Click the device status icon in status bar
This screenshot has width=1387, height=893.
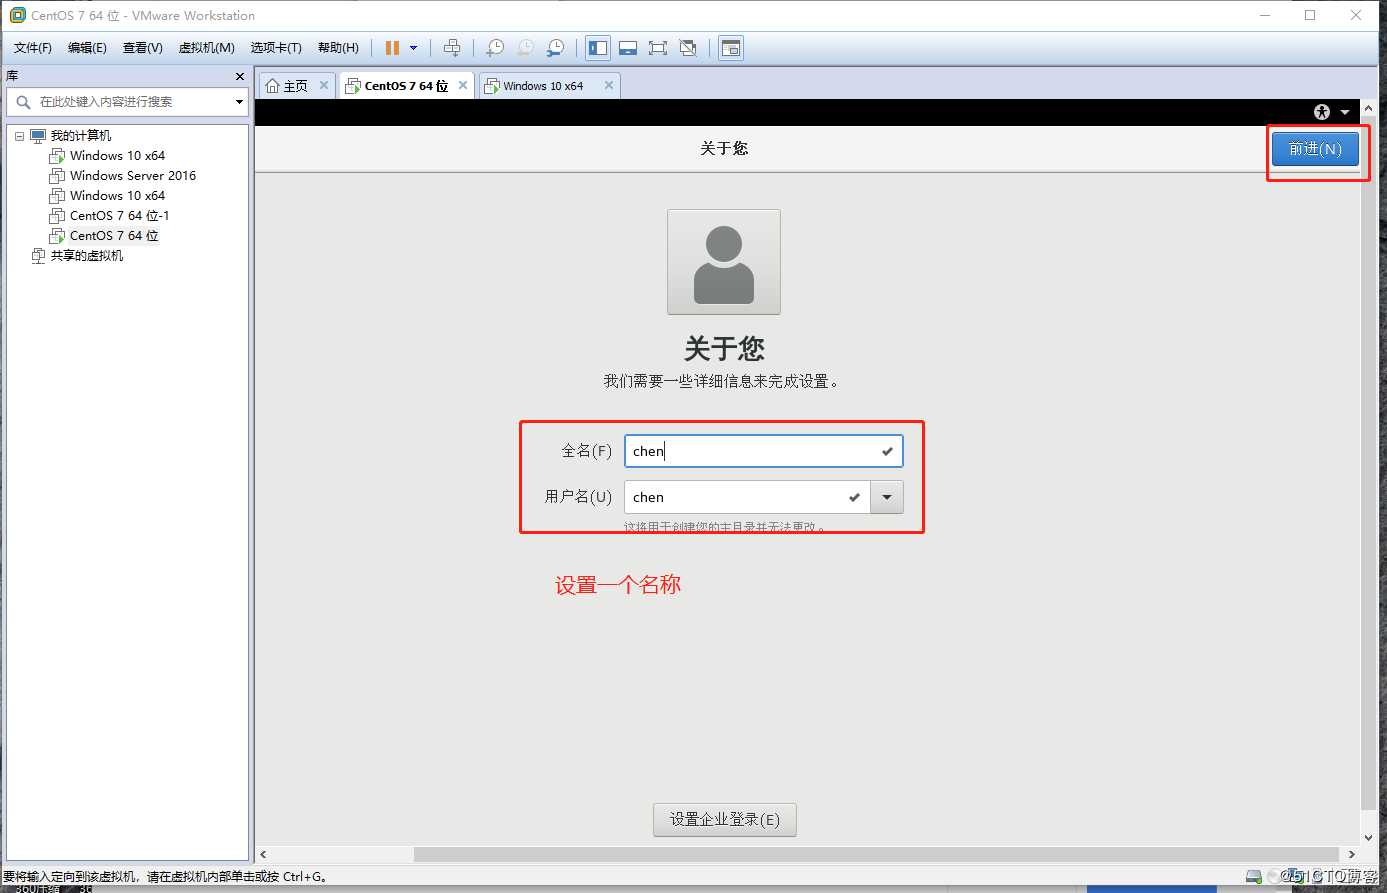click(1253, 877)
